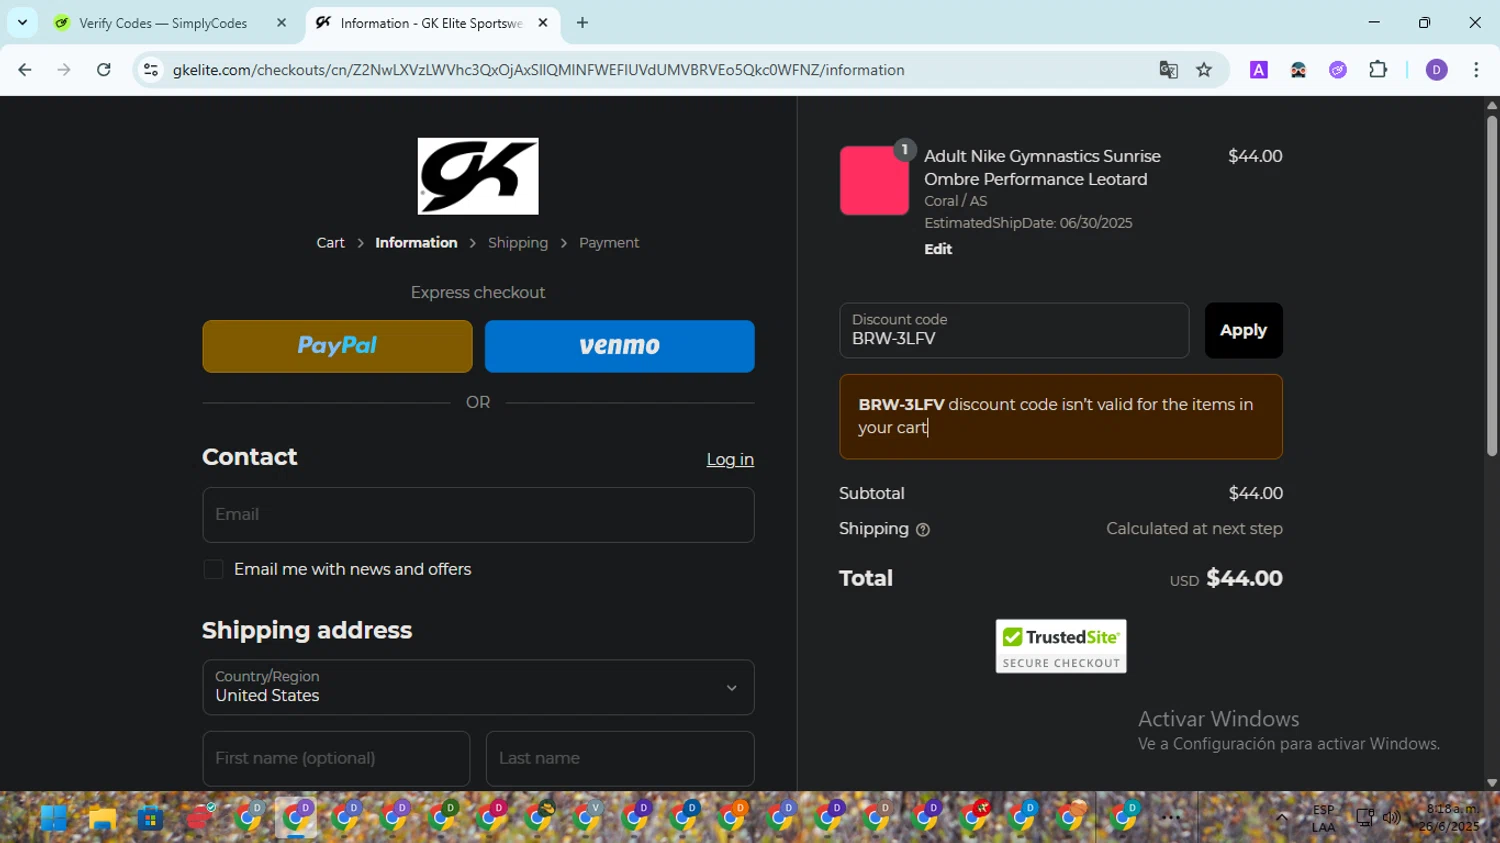This screenshot has width=1500, height=843.
Task: Click the vertical page scrollbar
Action: pyautogui.click(x=1491, y=286)
